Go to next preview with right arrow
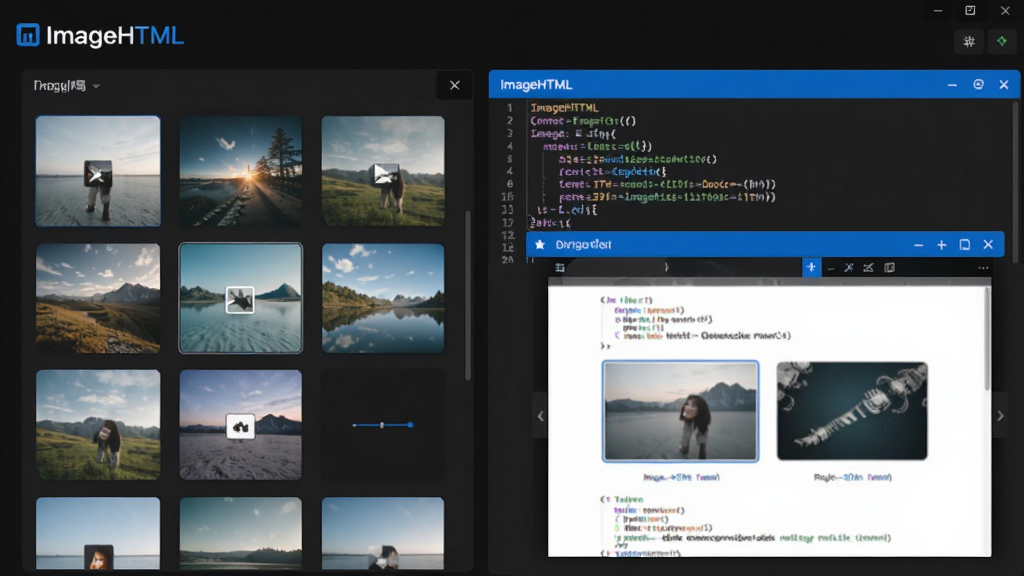This screenshot has height=576, width=1024. (1000, 416)
